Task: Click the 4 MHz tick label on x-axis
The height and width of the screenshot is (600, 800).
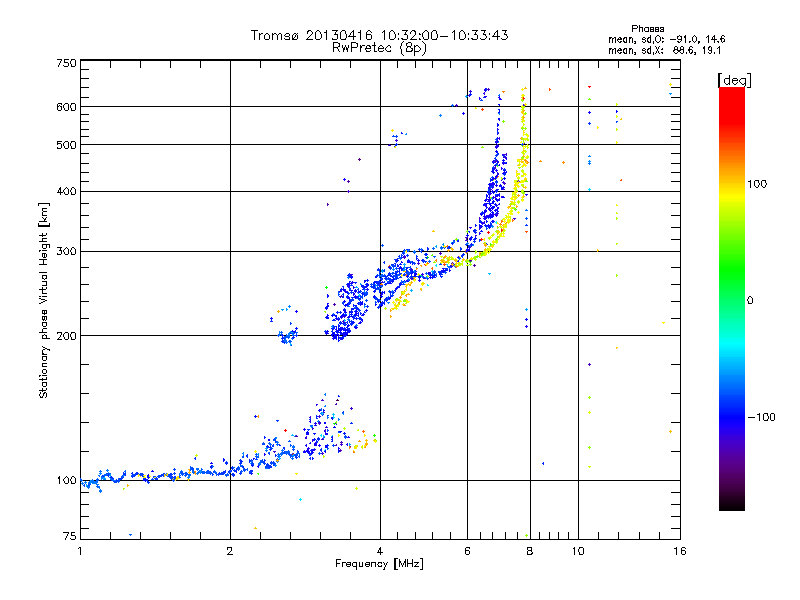Action: 380,551
